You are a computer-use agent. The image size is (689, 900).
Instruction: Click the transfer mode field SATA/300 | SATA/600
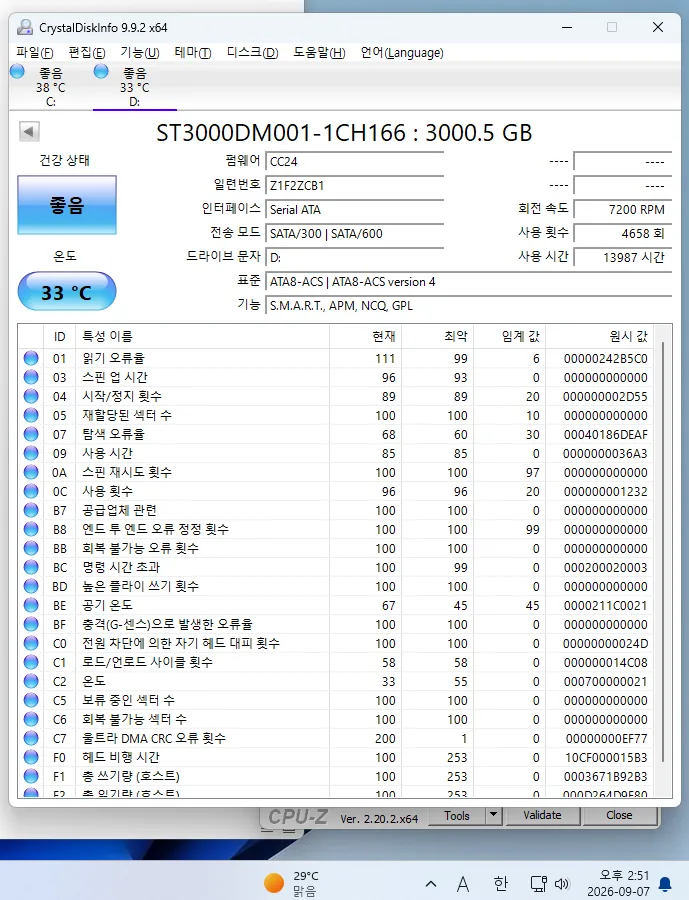(x=355, y=234)
